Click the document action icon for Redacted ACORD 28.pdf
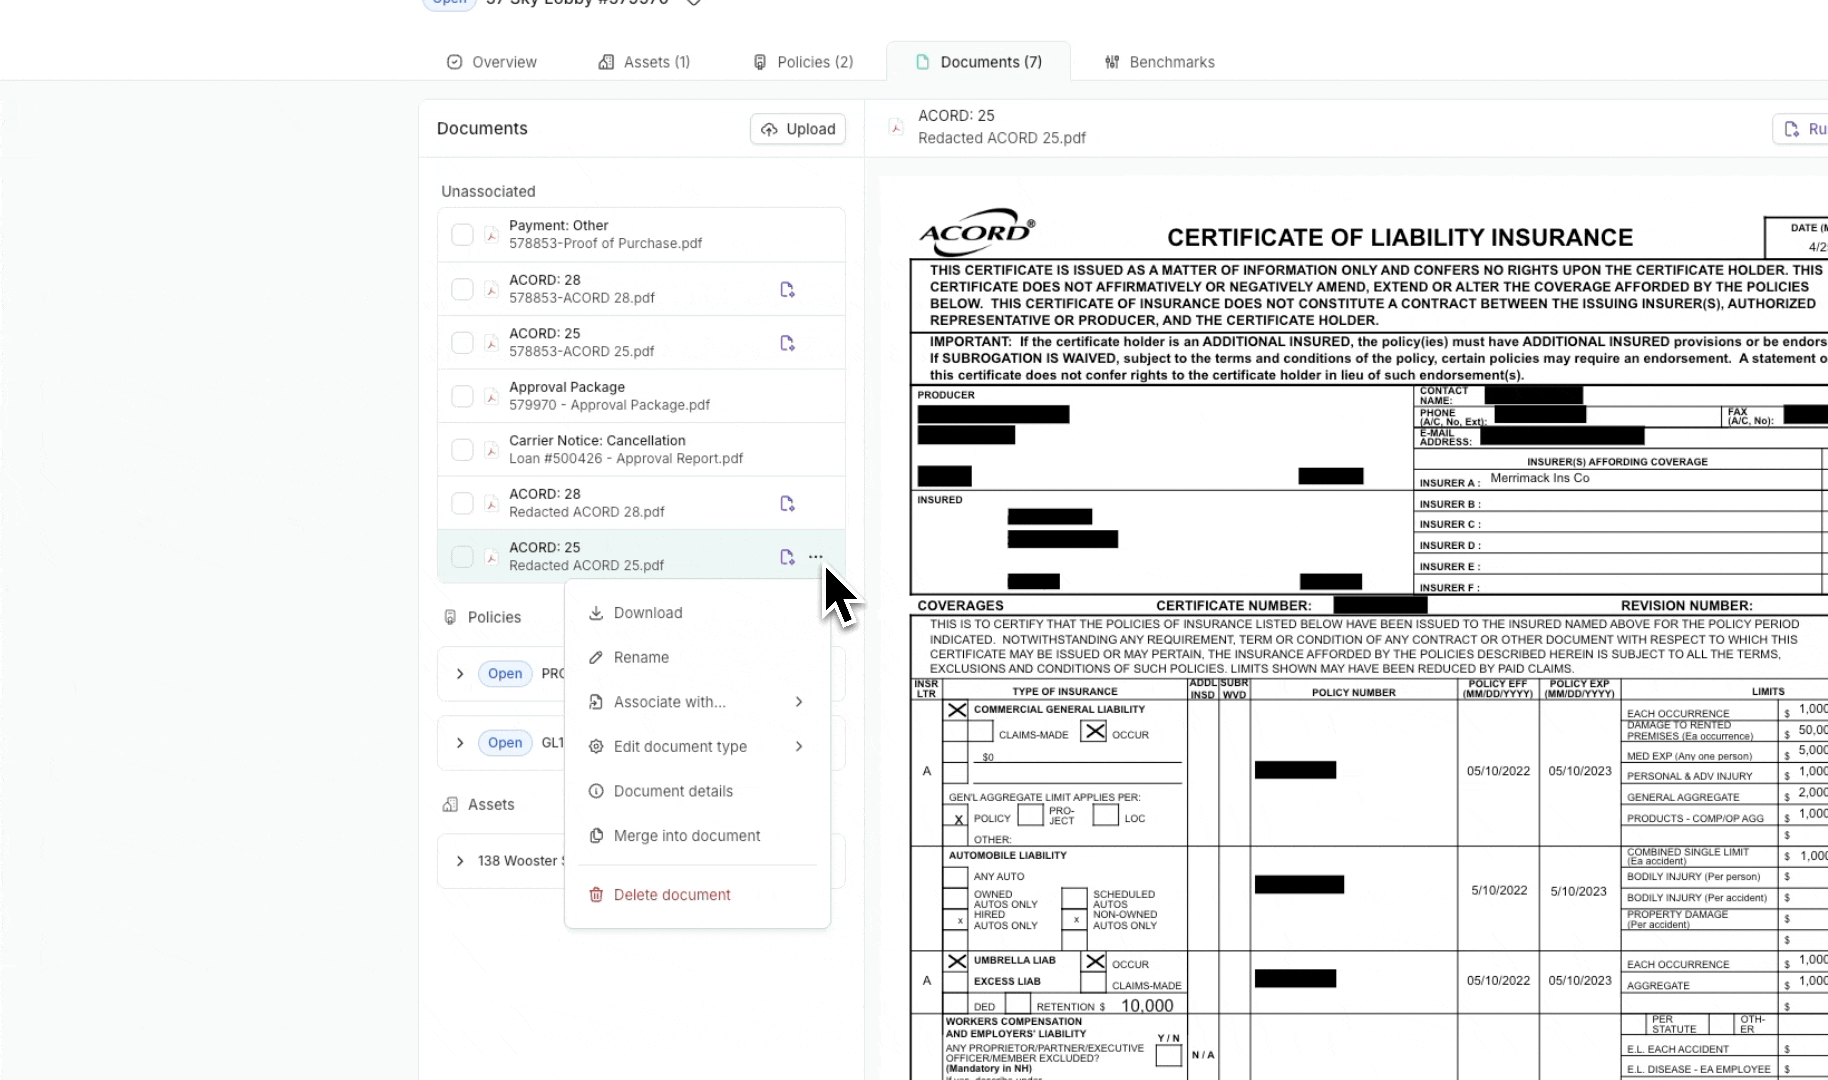 (787, 504)
